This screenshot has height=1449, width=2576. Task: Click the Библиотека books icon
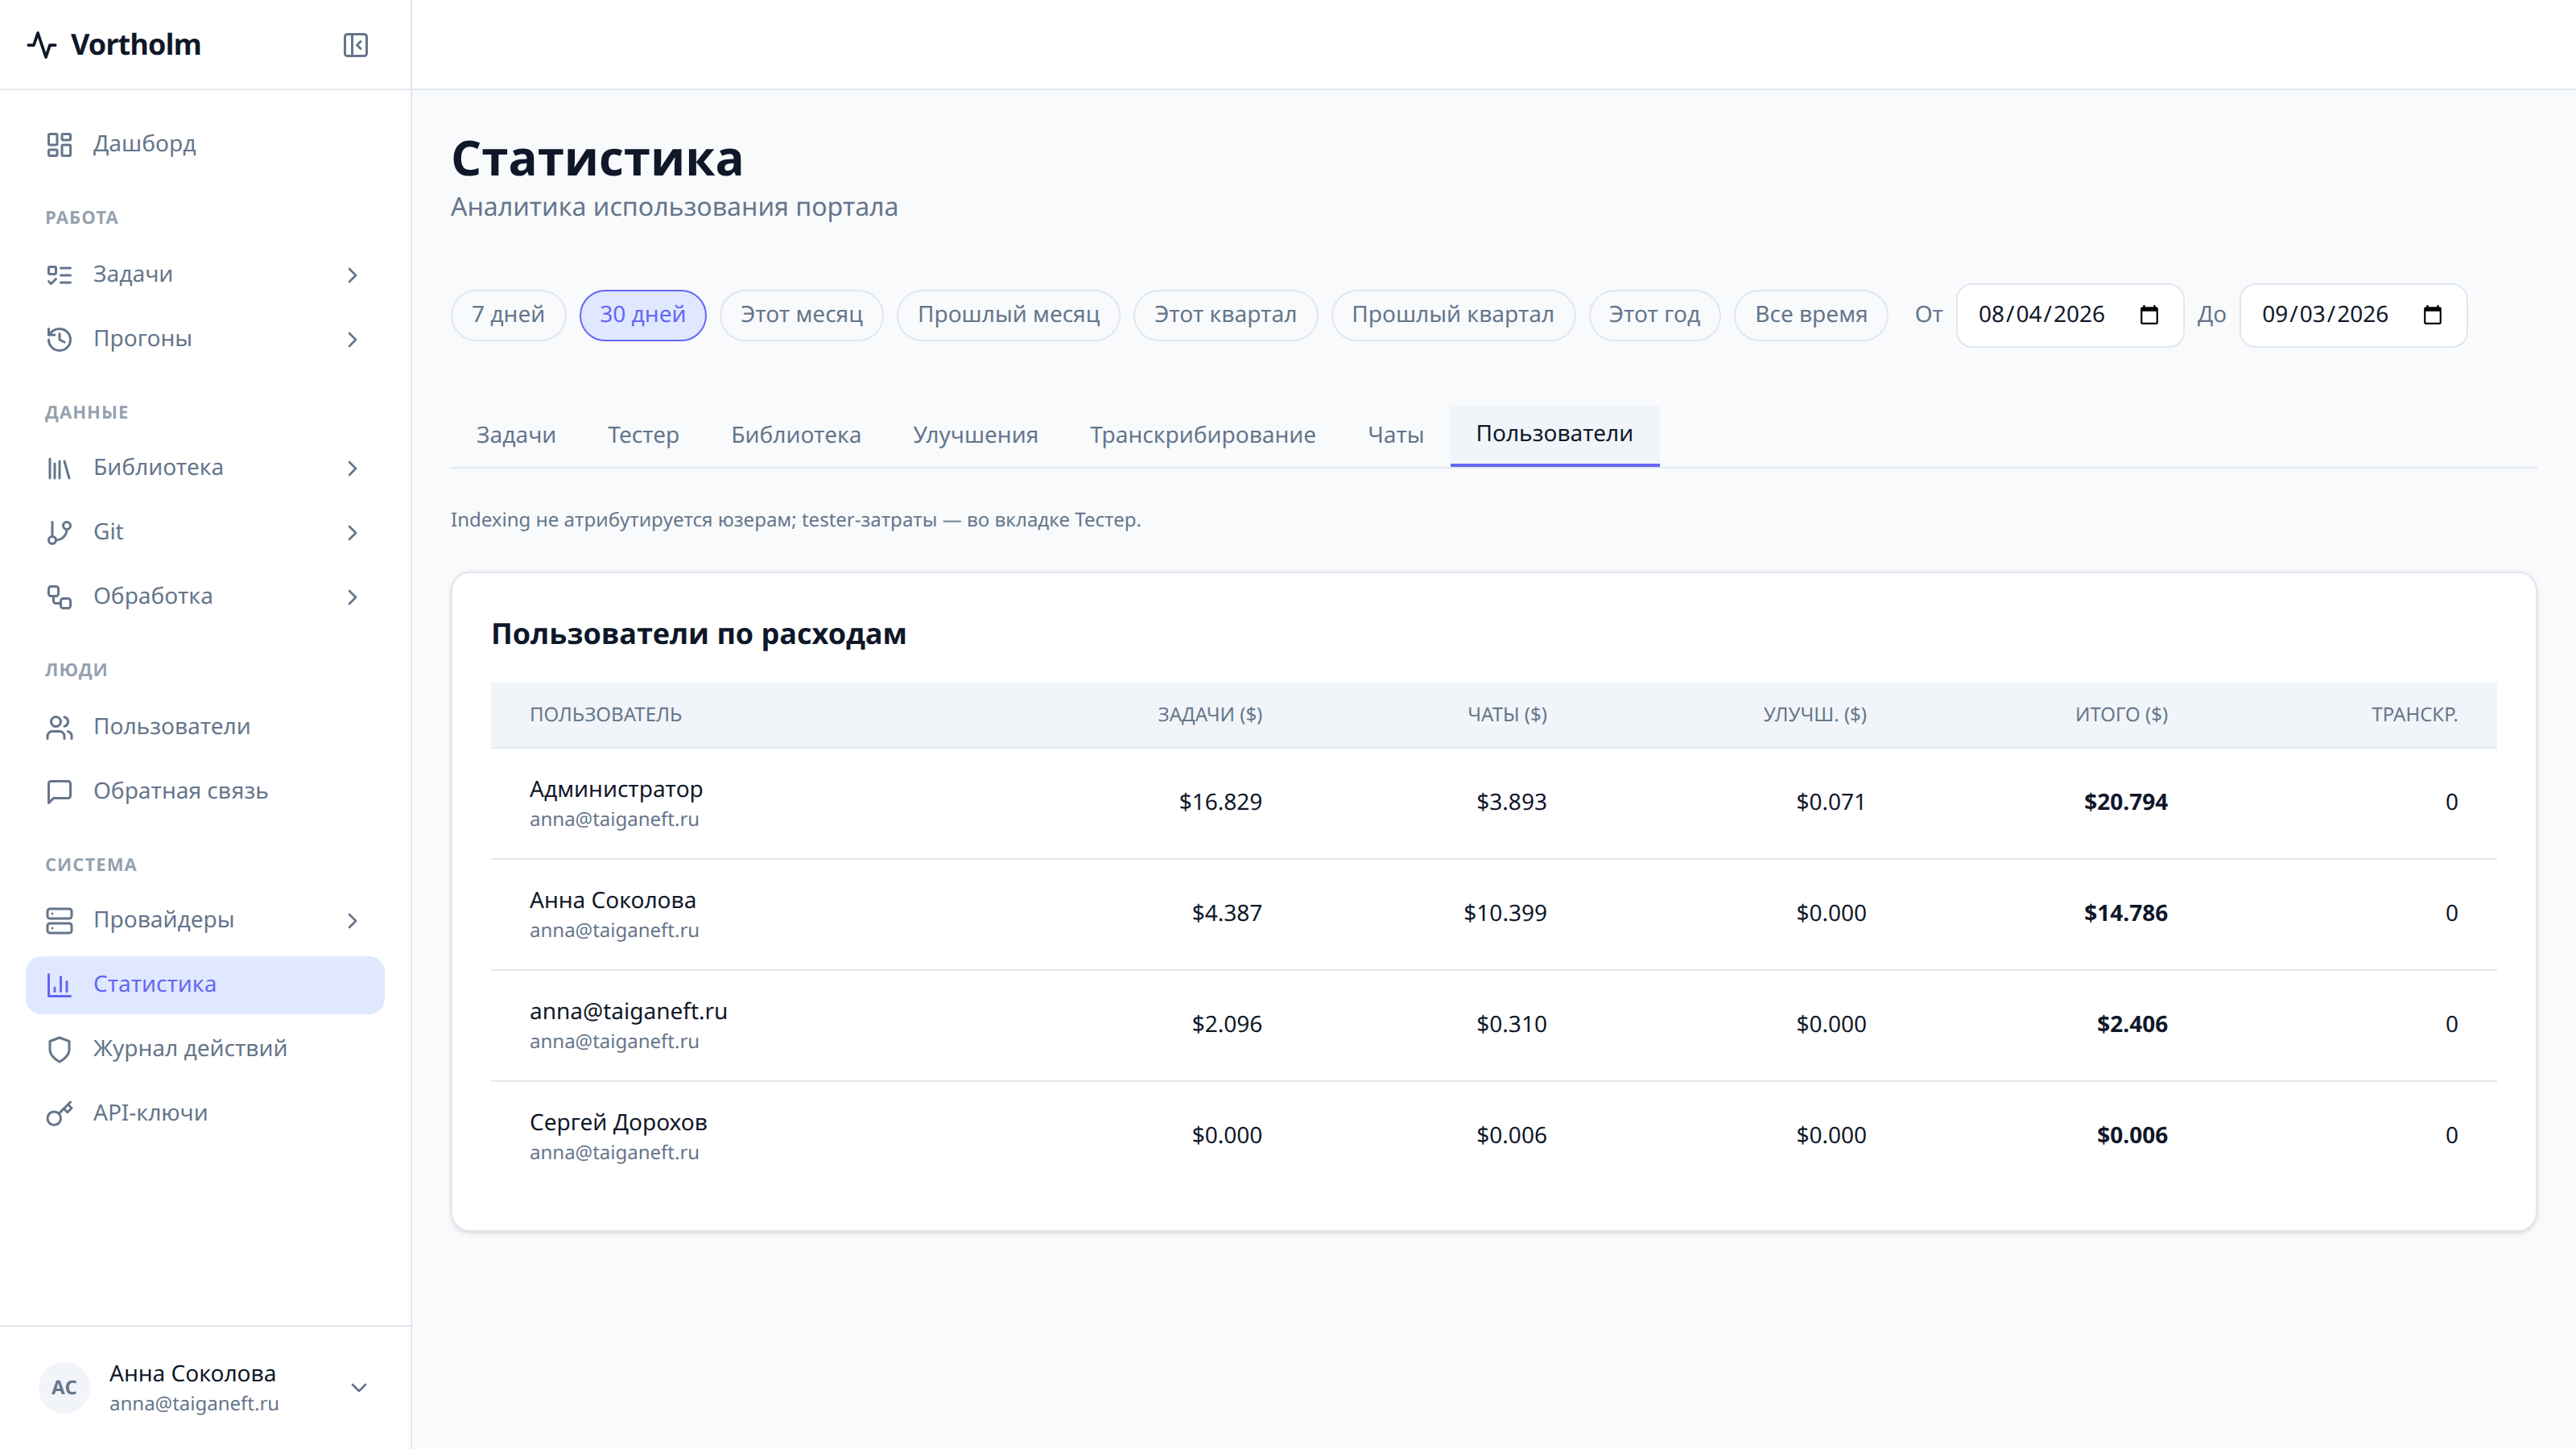[x=60, y=468]
